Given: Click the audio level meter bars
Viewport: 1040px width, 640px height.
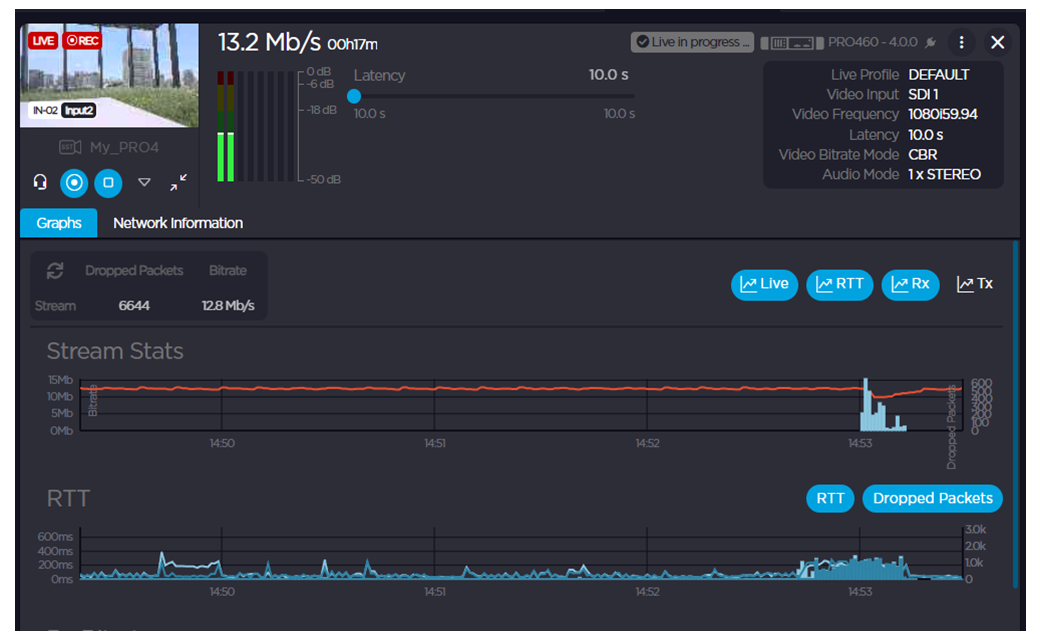Looking at the screenshot, I should [x=255, y=126].
